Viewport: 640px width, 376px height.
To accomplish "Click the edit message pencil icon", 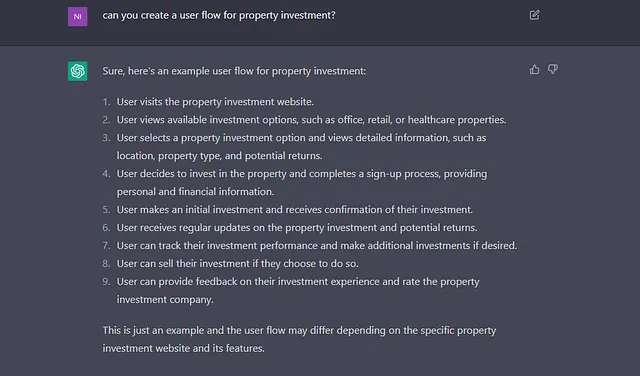I will point(534,15).
